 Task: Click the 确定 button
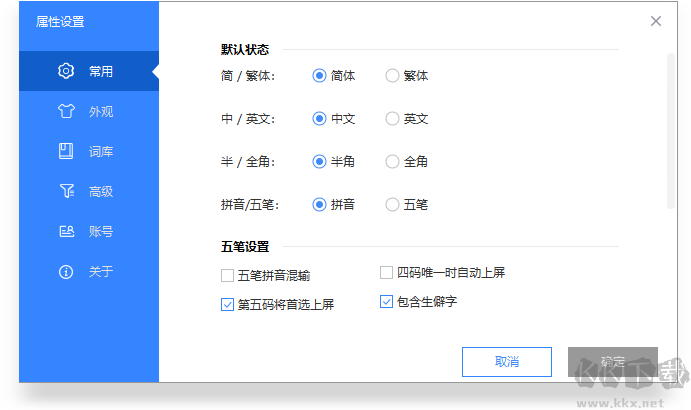click(x=613, y=362)
